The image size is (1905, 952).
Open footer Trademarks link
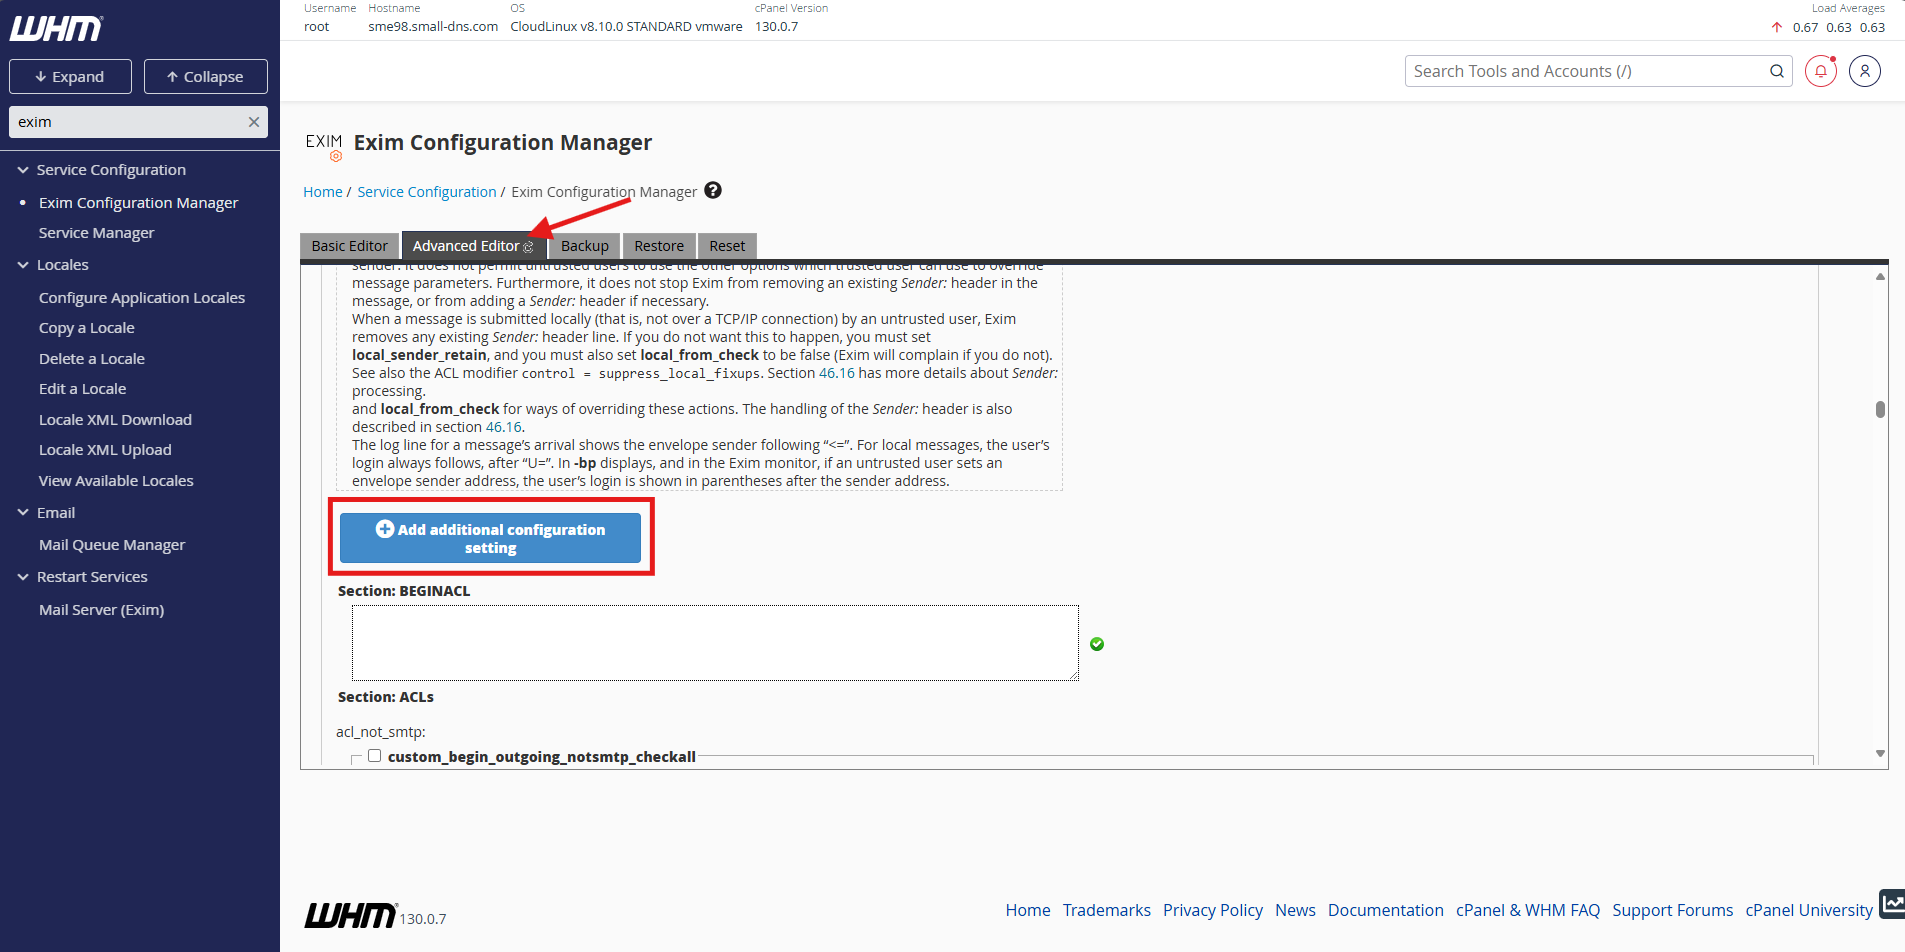point(1107,910)
